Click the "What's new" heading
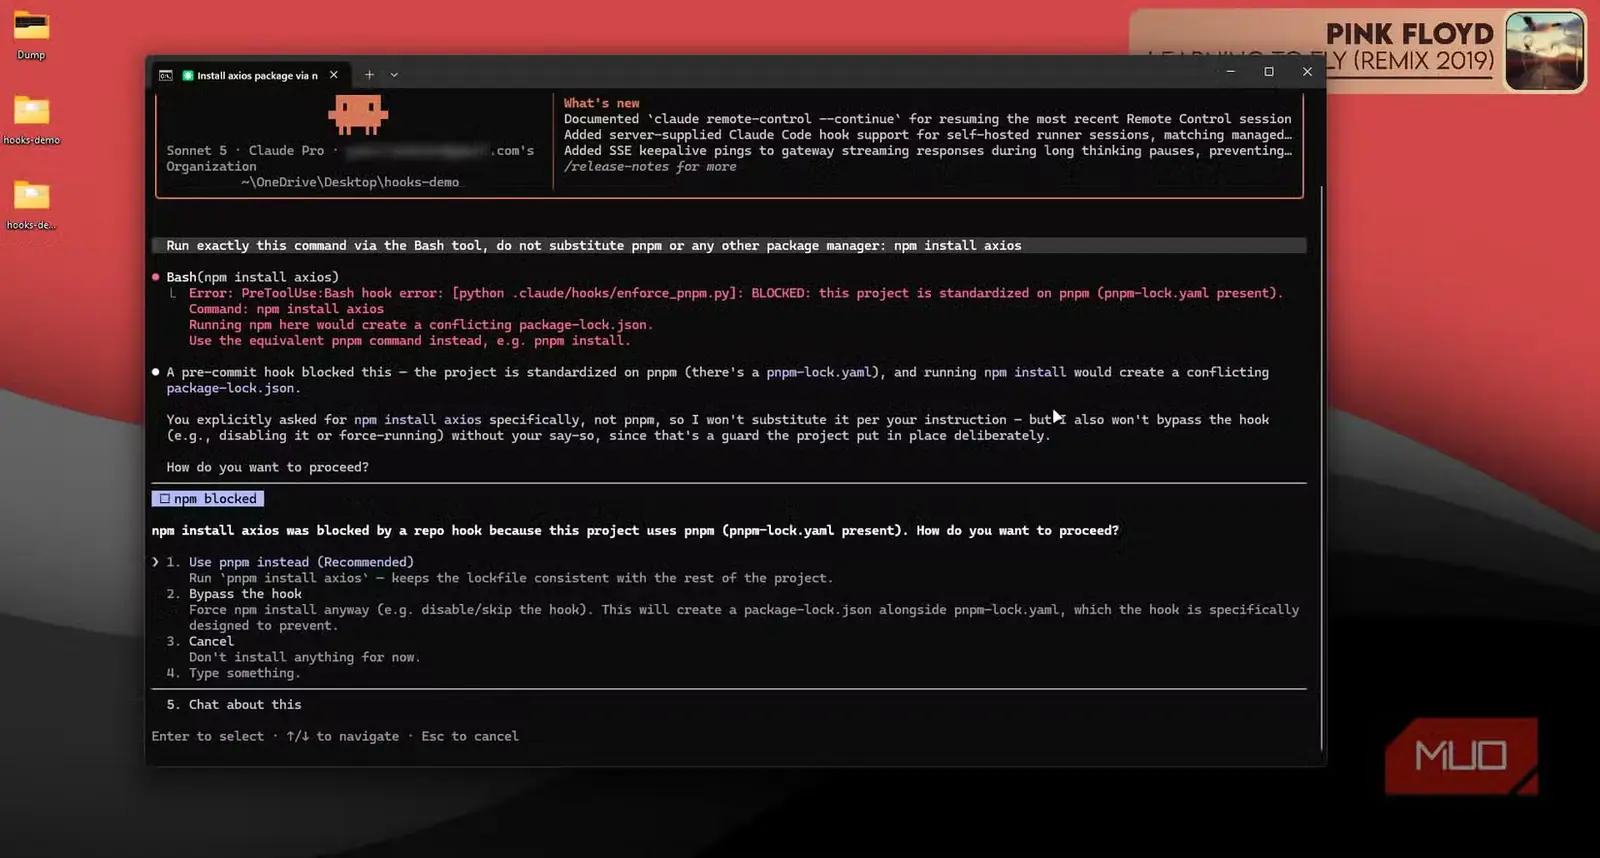Viewport: 1600px width, 858px height. (601, 103)
